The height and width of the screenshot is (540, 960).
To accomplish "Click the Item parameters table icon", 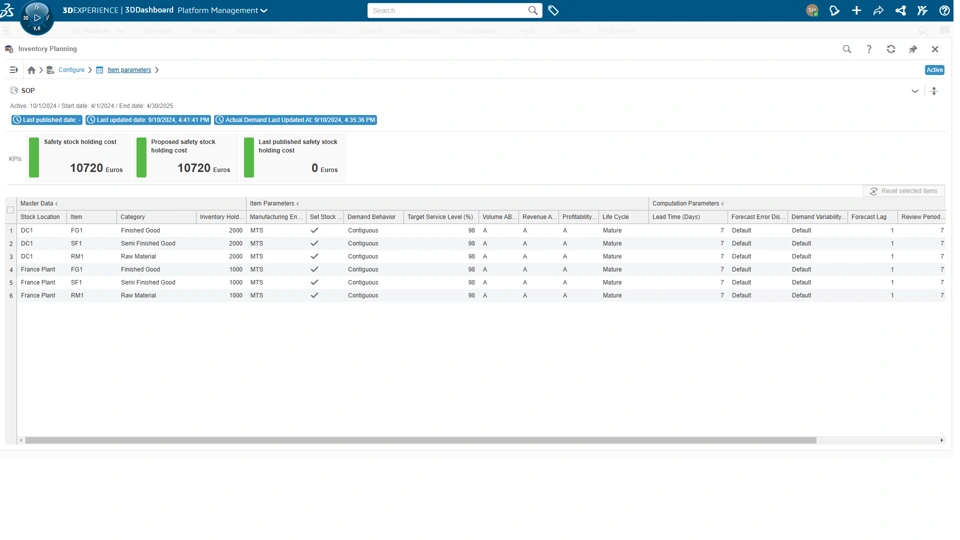I will point(100,70).
